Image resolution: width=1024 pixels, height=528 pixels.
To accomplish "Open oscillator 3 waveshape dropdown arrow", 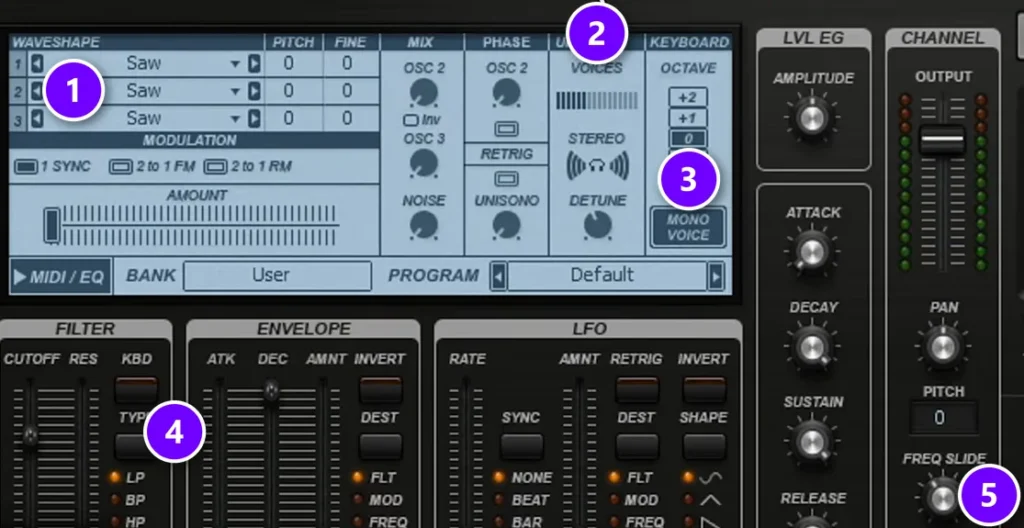I will pyautogui.click(x=235, y=119).
